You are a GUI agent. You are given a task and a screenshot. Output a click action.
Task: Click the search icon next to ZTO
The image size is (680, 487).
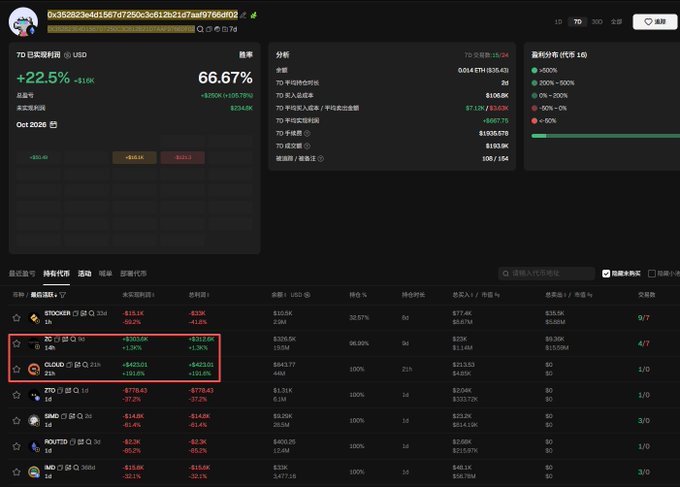pyautogui.click(x=76, y=390)
